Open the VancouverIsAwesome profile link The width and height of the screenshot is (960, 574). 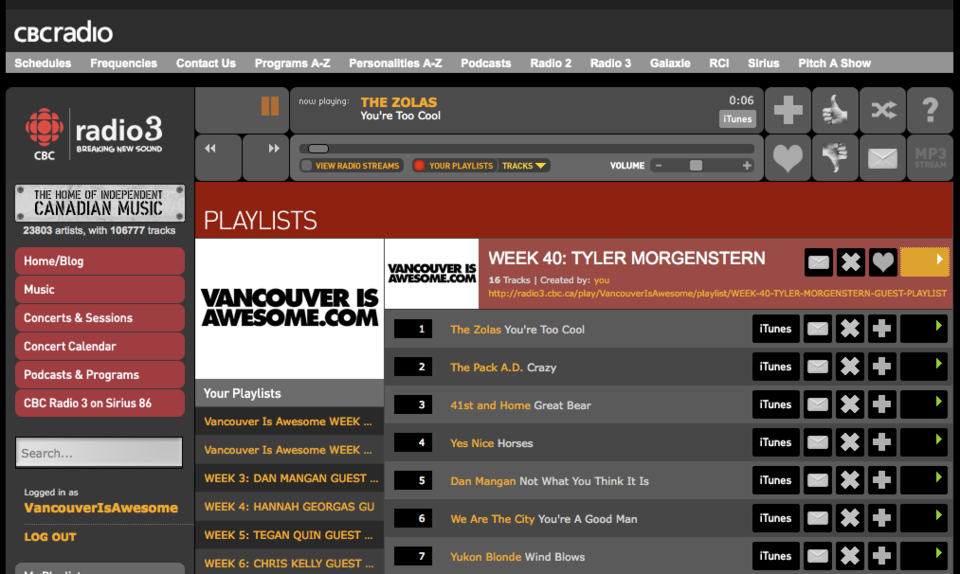pos(101,508)
